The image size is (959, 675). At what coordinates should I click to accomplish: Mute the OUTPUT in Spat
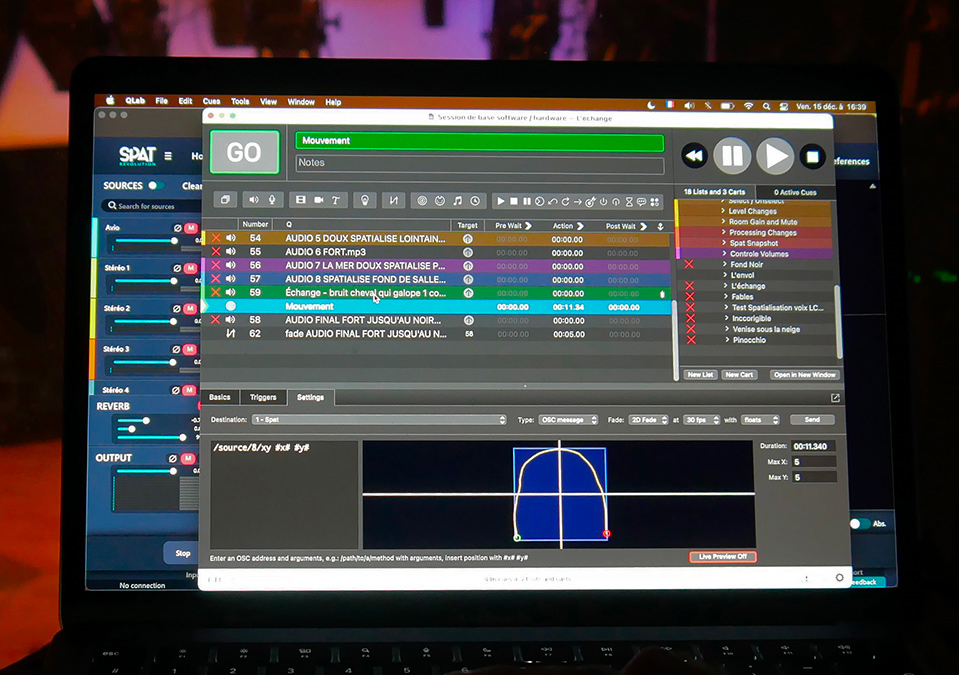pyautogui.click(x=188, y=459)
